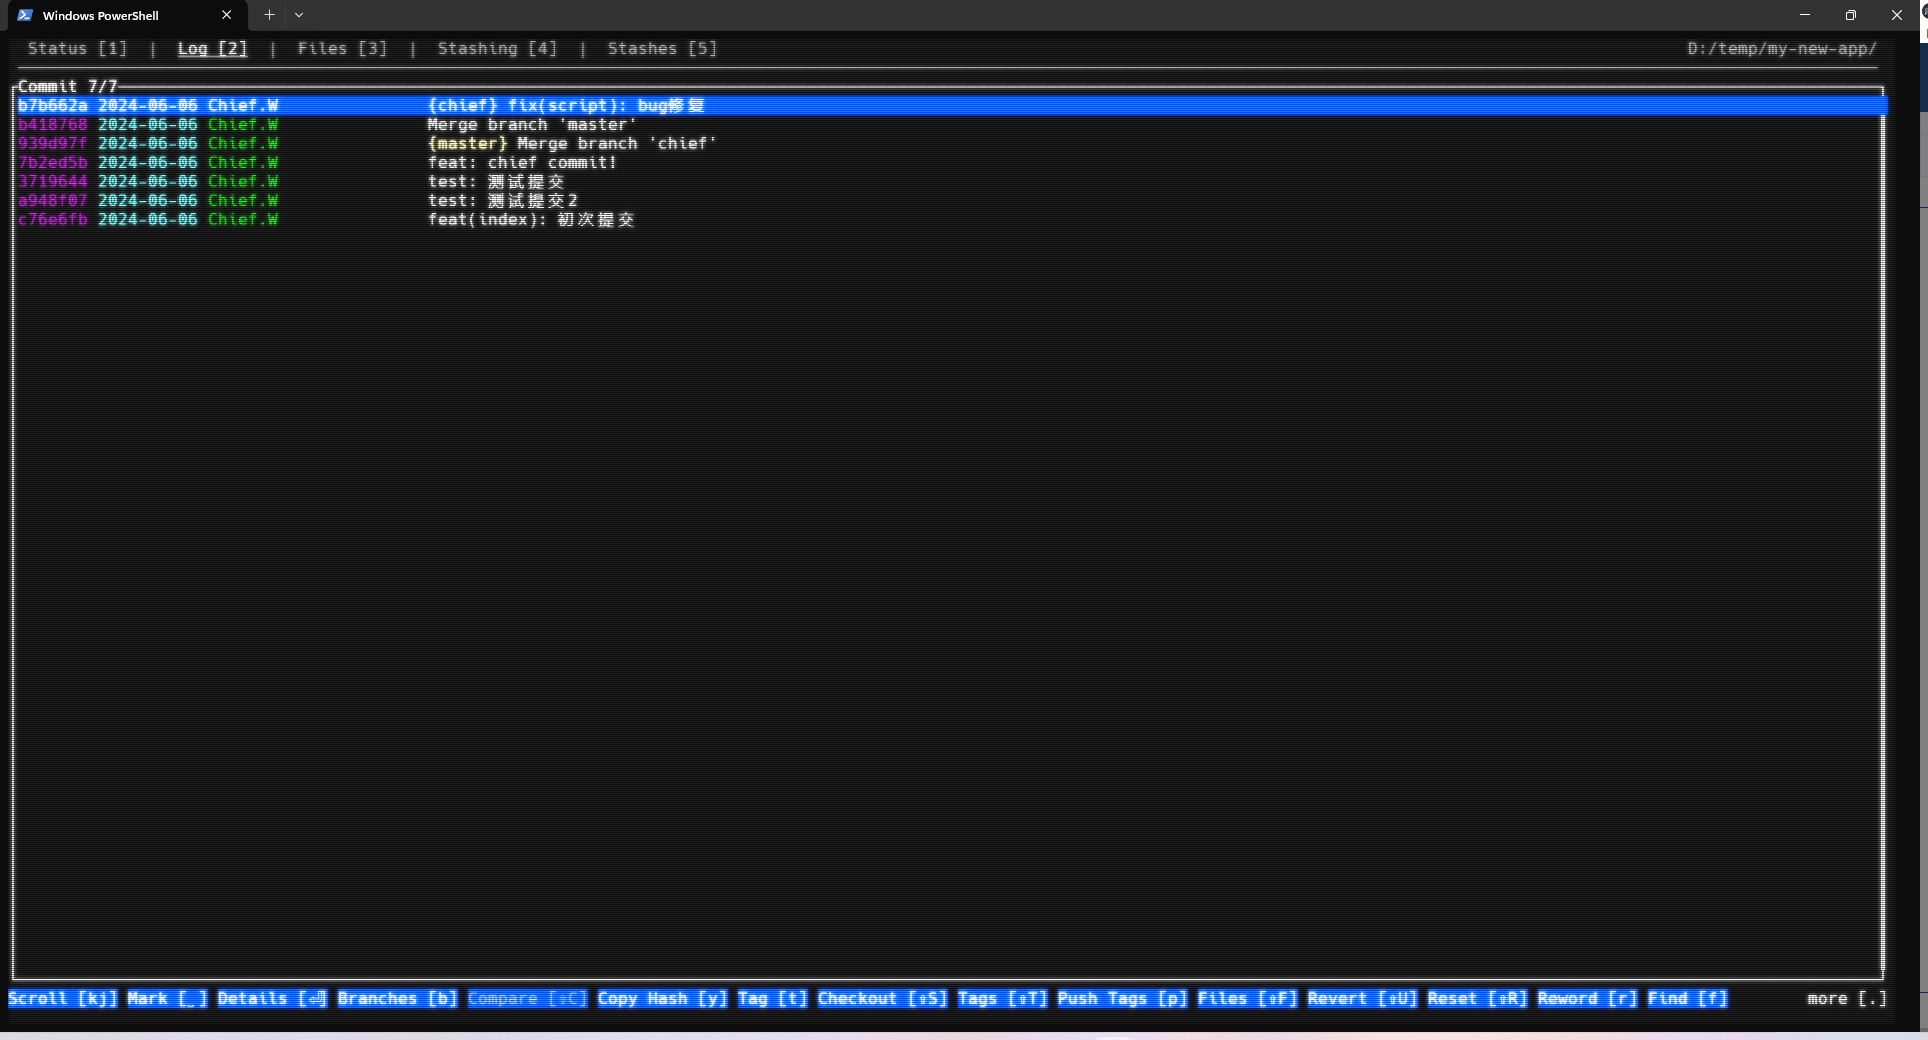1928x1040 pixels.
Task: Click the Tag [t] command
Action: 773,999
